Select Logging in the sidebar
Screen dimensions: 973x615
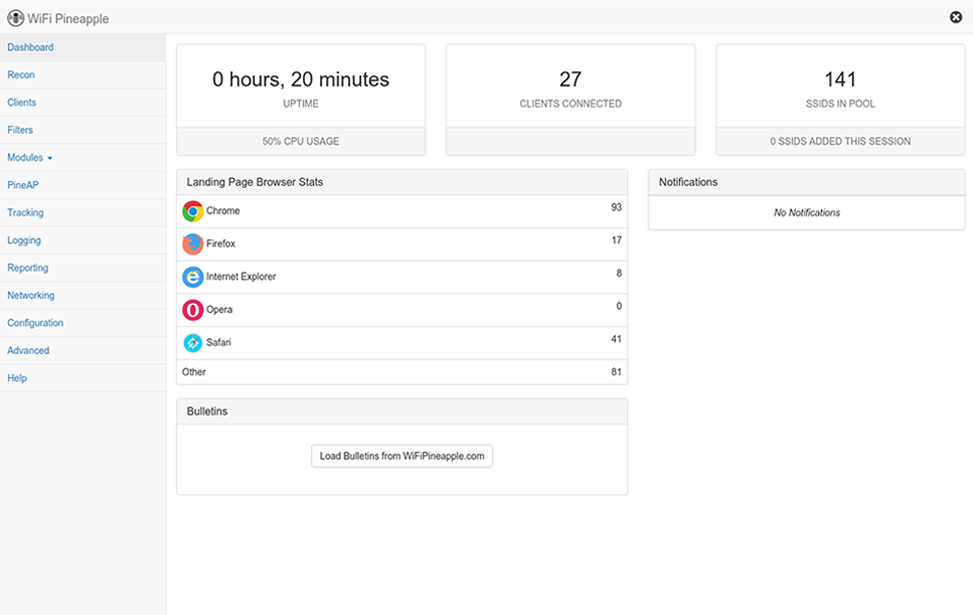(x=24, y=240)
